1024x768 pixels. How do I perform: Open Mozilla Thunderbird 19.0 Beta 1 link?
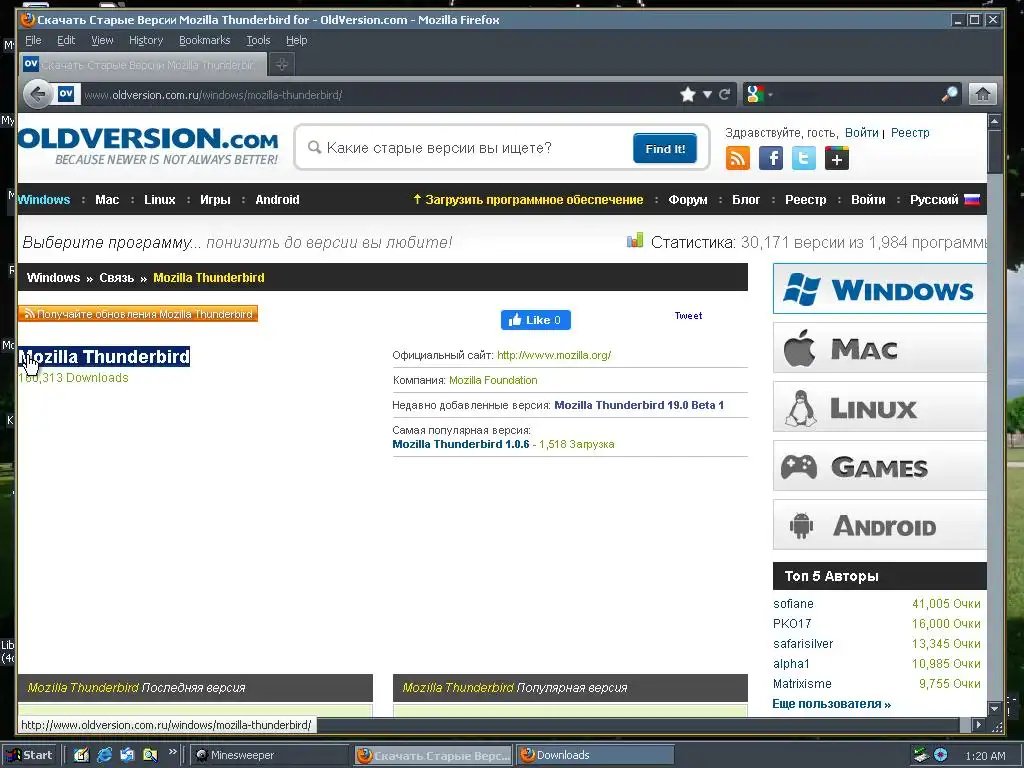(639, 405)
